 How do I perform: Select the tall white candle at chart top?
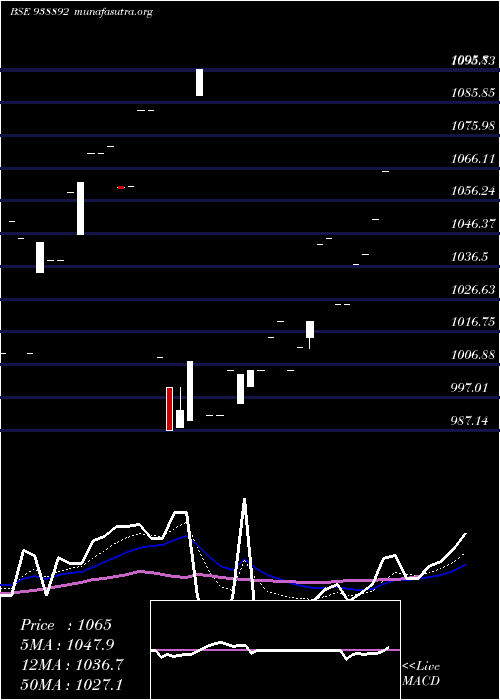pyautogui.click(x=199, y=82)
